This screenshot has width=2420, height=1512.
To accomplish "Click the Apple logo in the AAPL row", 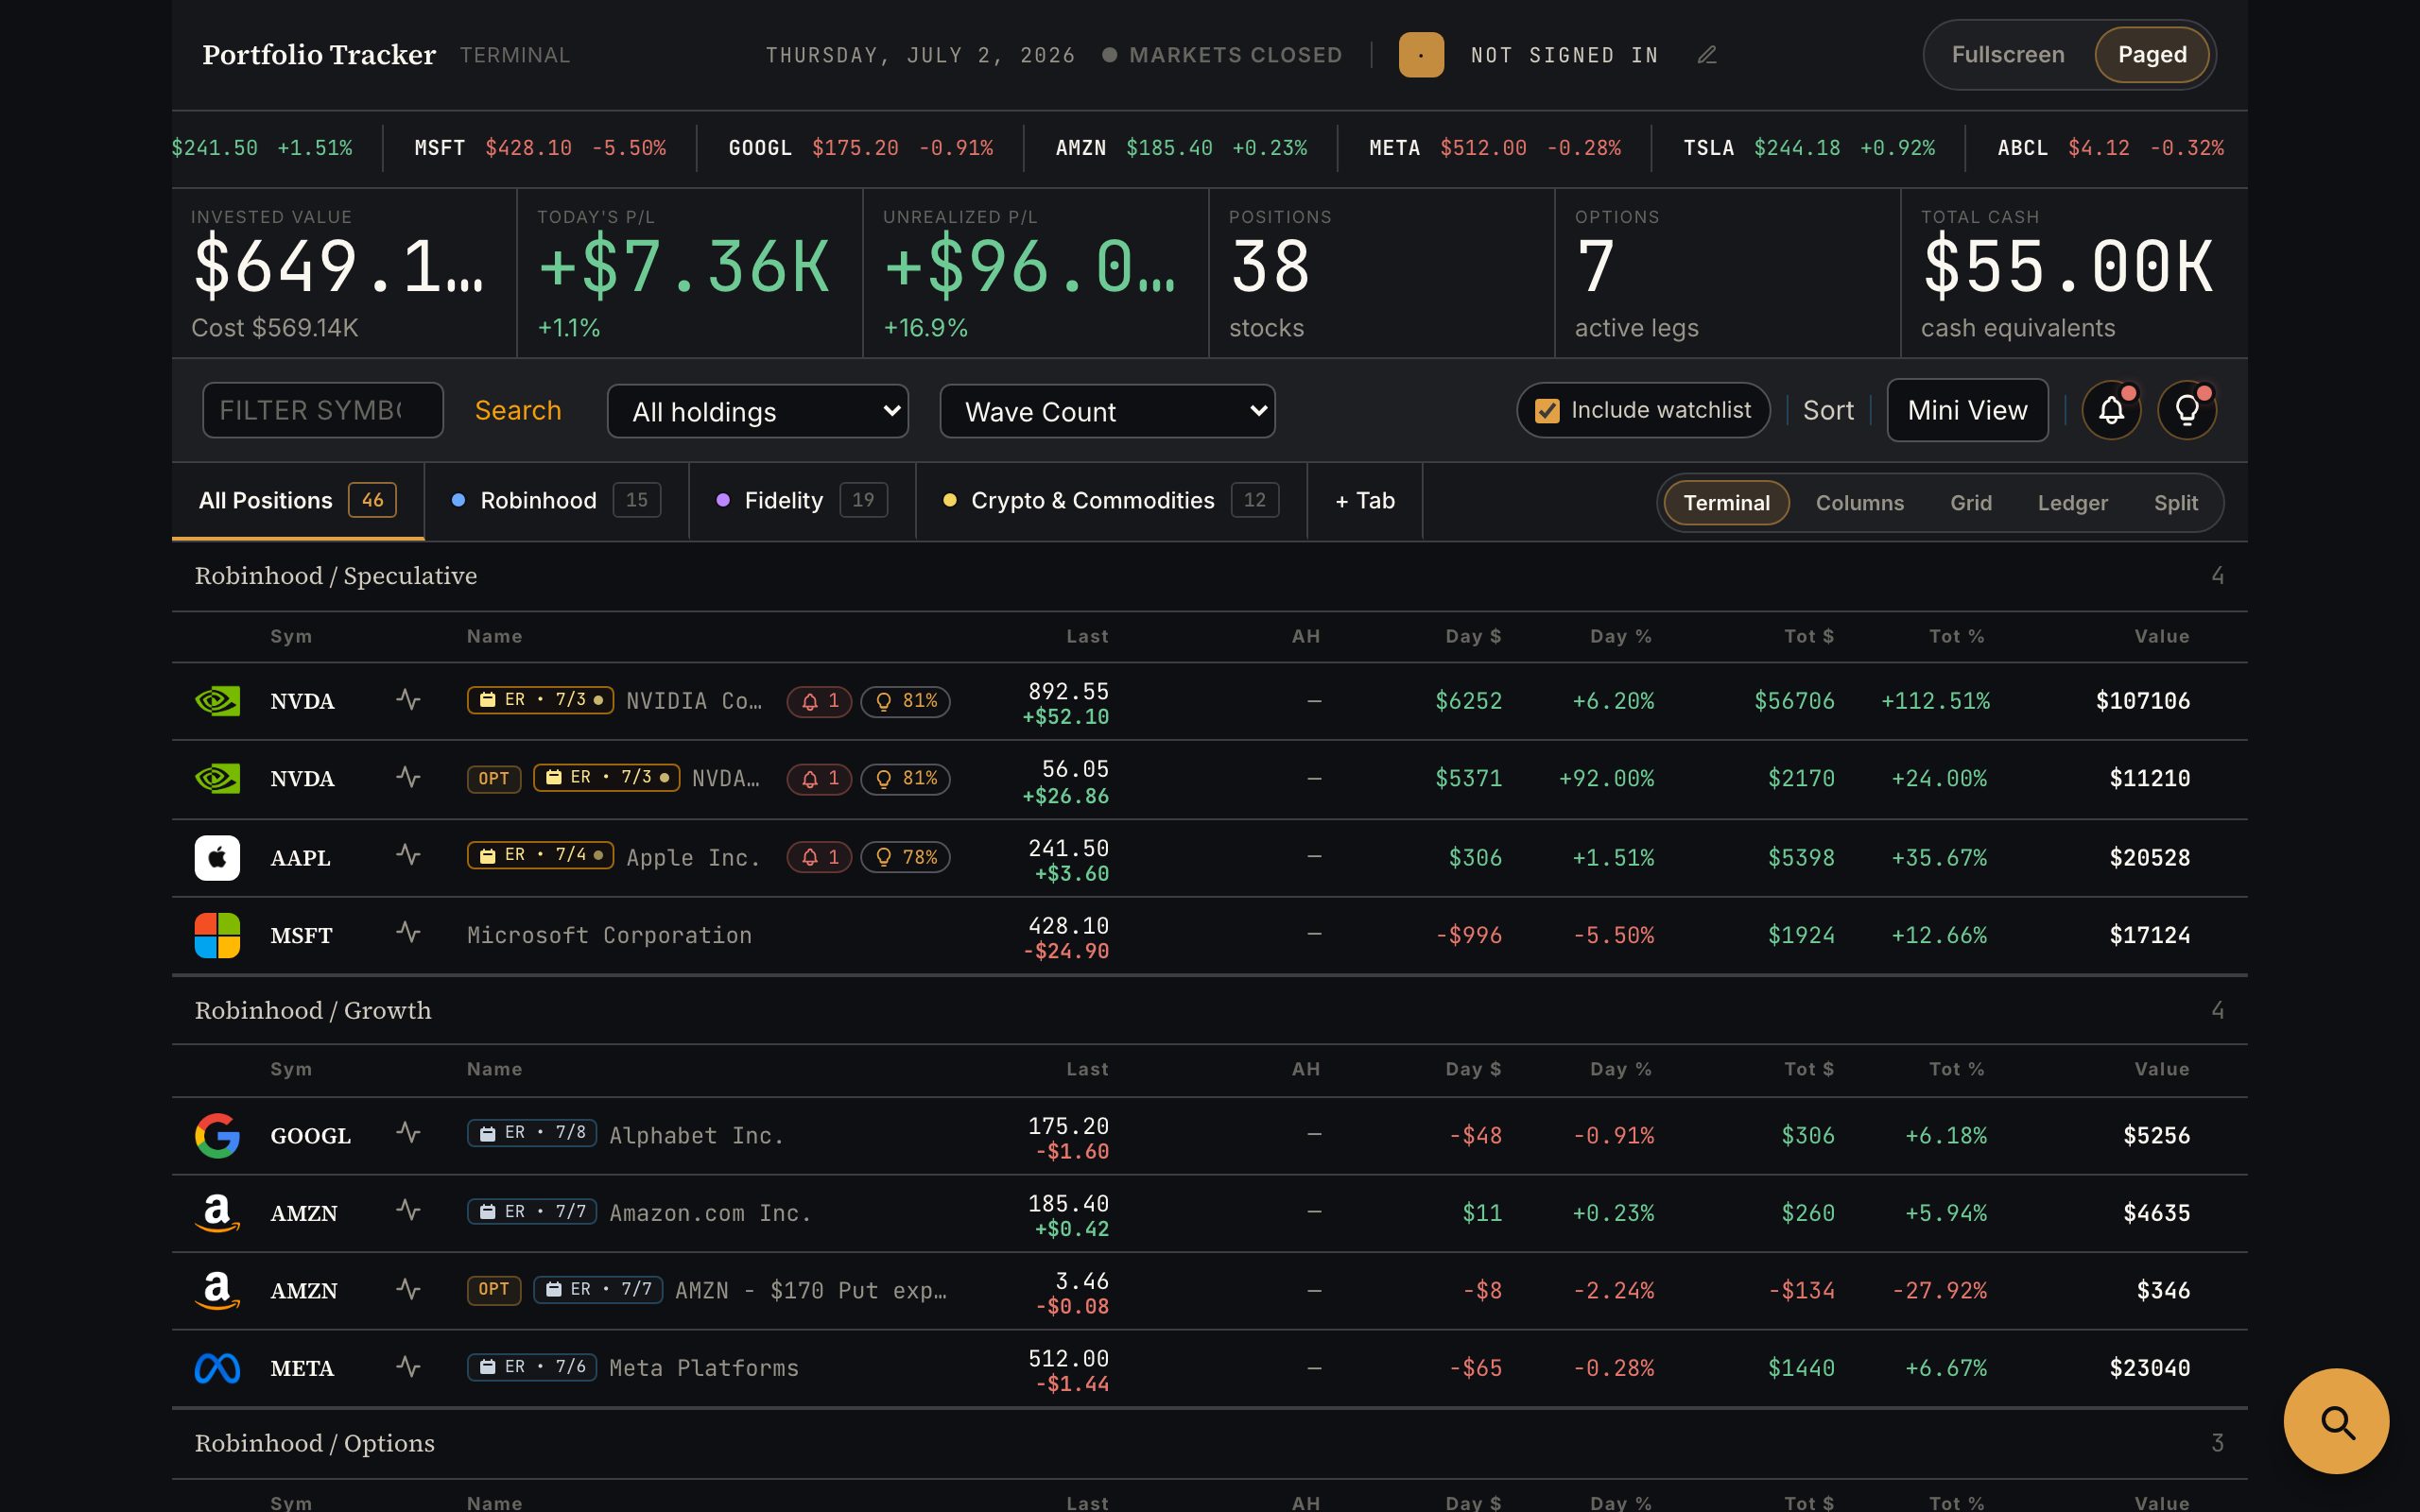I will coord(217,858).
